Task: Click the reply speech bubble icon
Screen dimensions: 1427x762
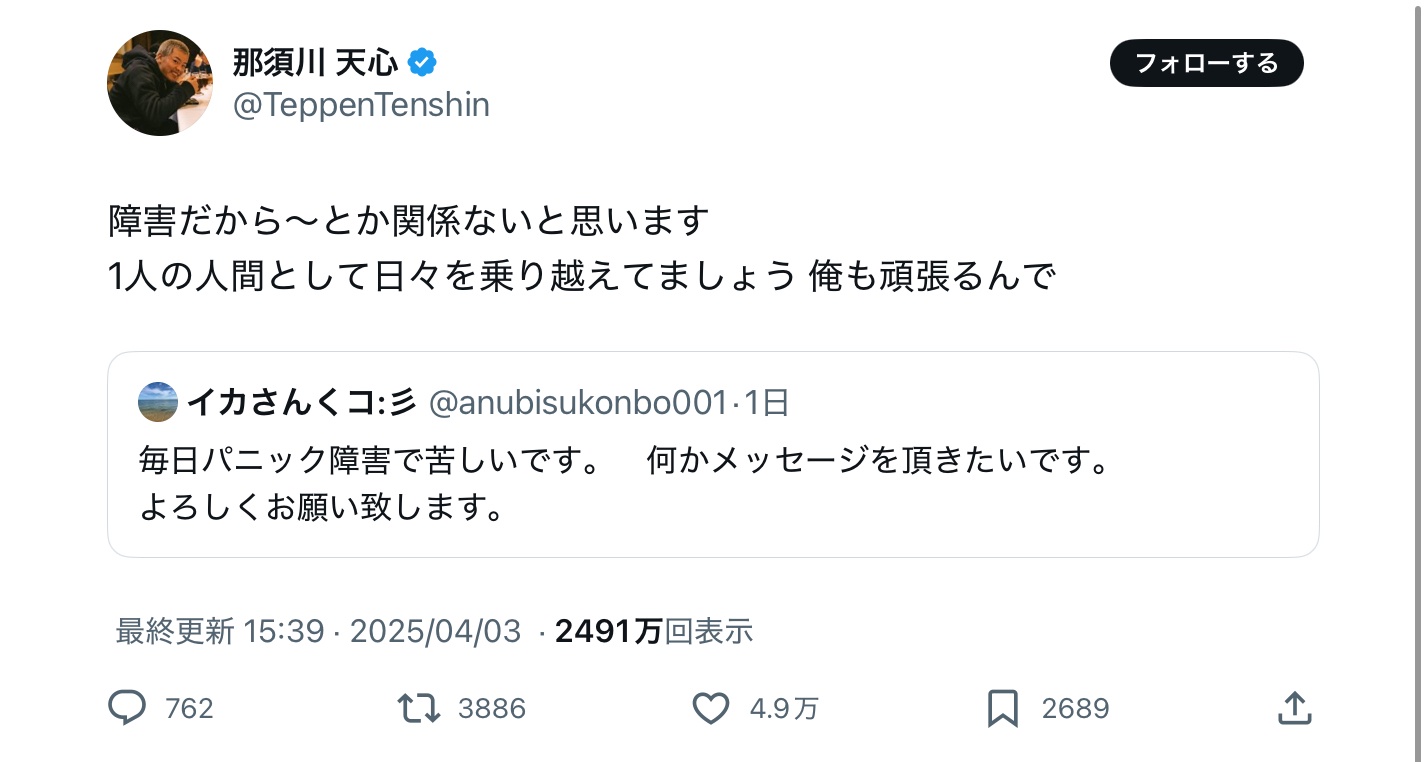Action: click(x=127, y=708)
